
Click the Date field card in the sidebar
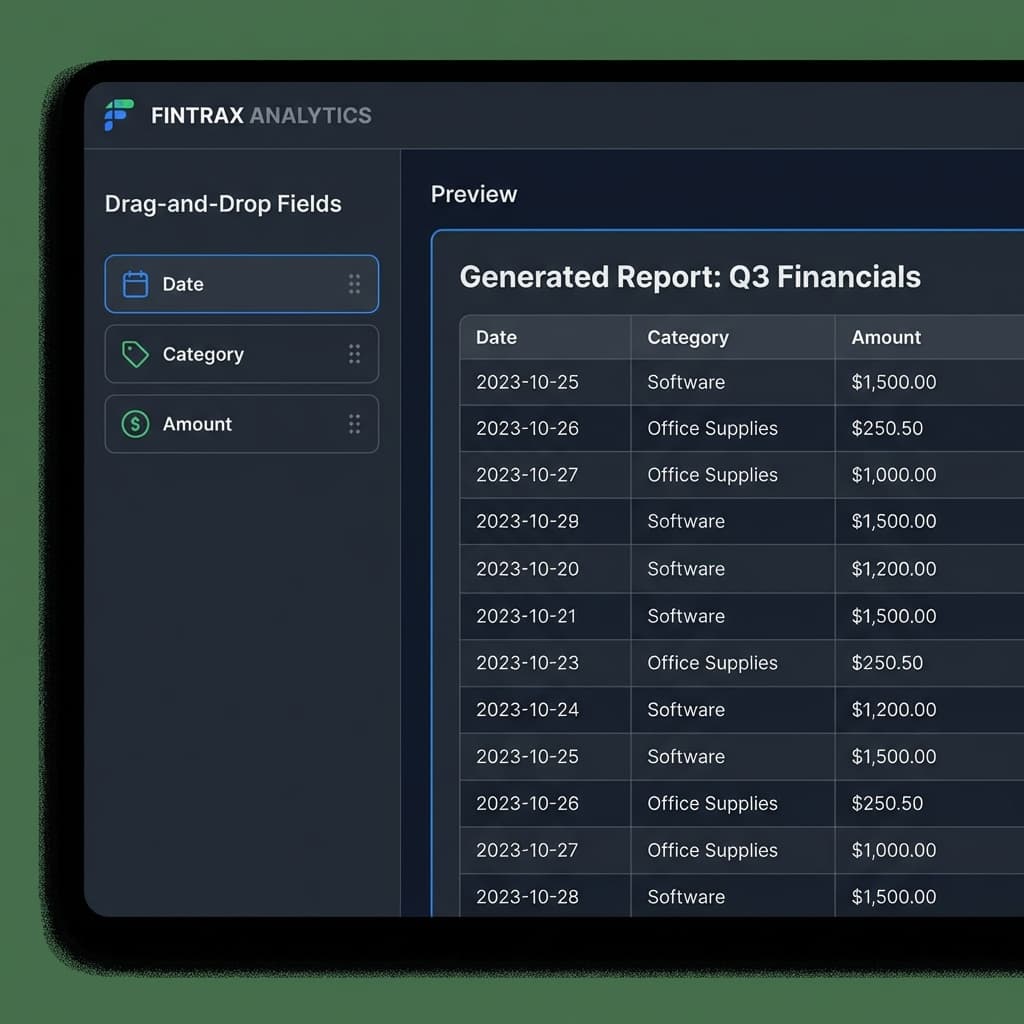coord(241,284)
